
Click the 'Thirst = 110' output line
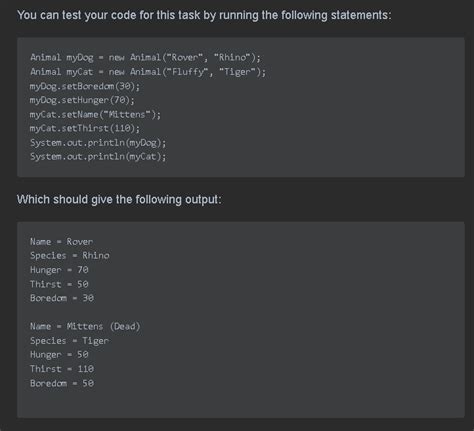(62, 369)
